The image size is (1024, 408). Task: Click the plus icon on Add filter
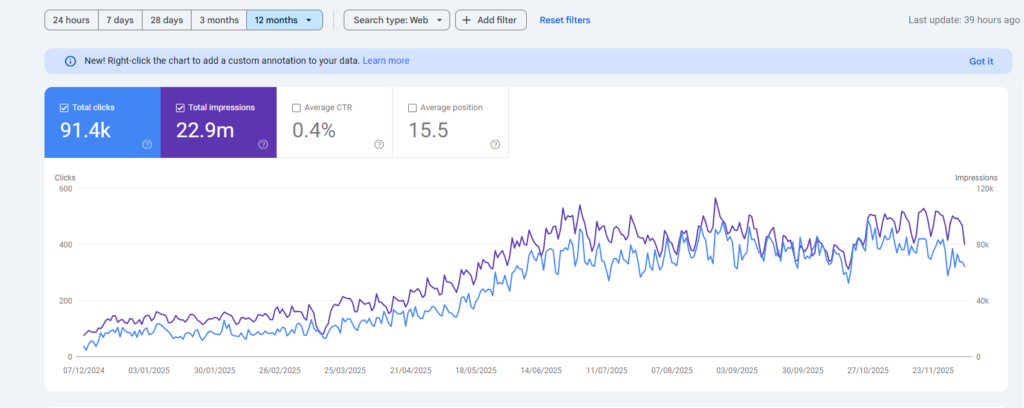[467, 20]
